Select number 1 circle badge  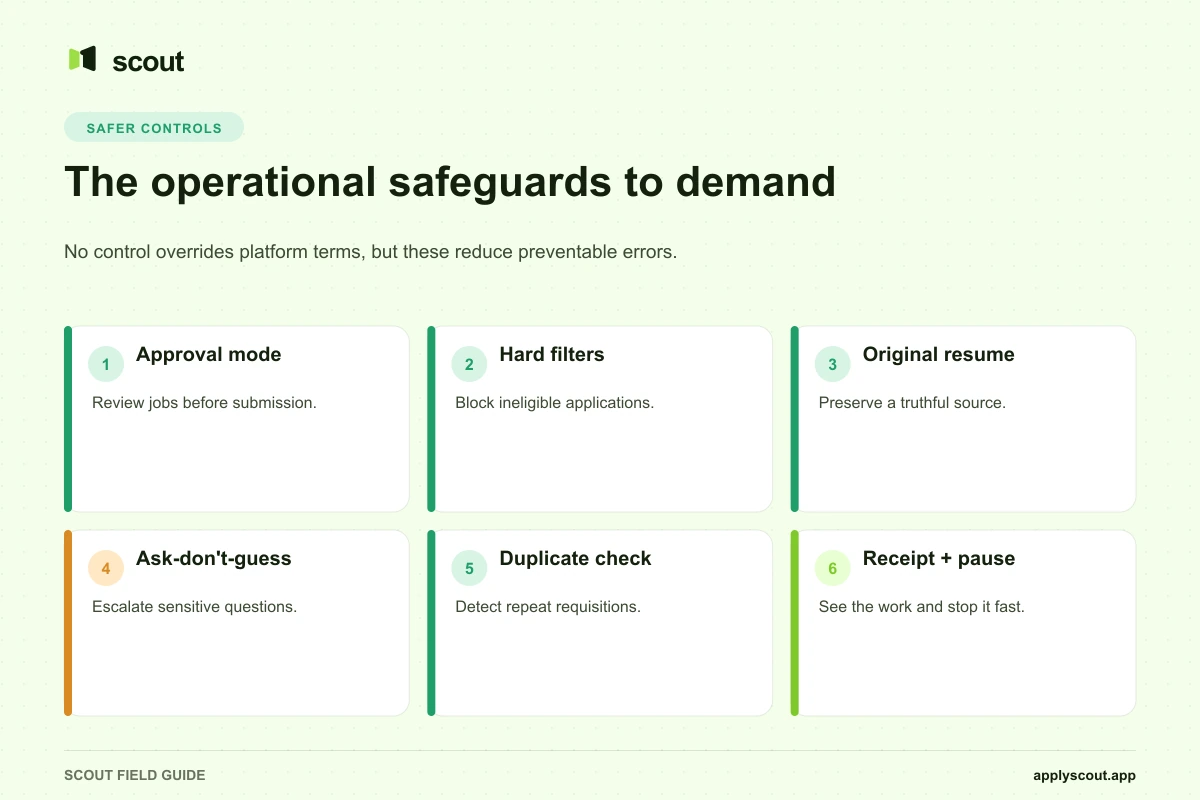pyautogui.click(x=106, y=365)
